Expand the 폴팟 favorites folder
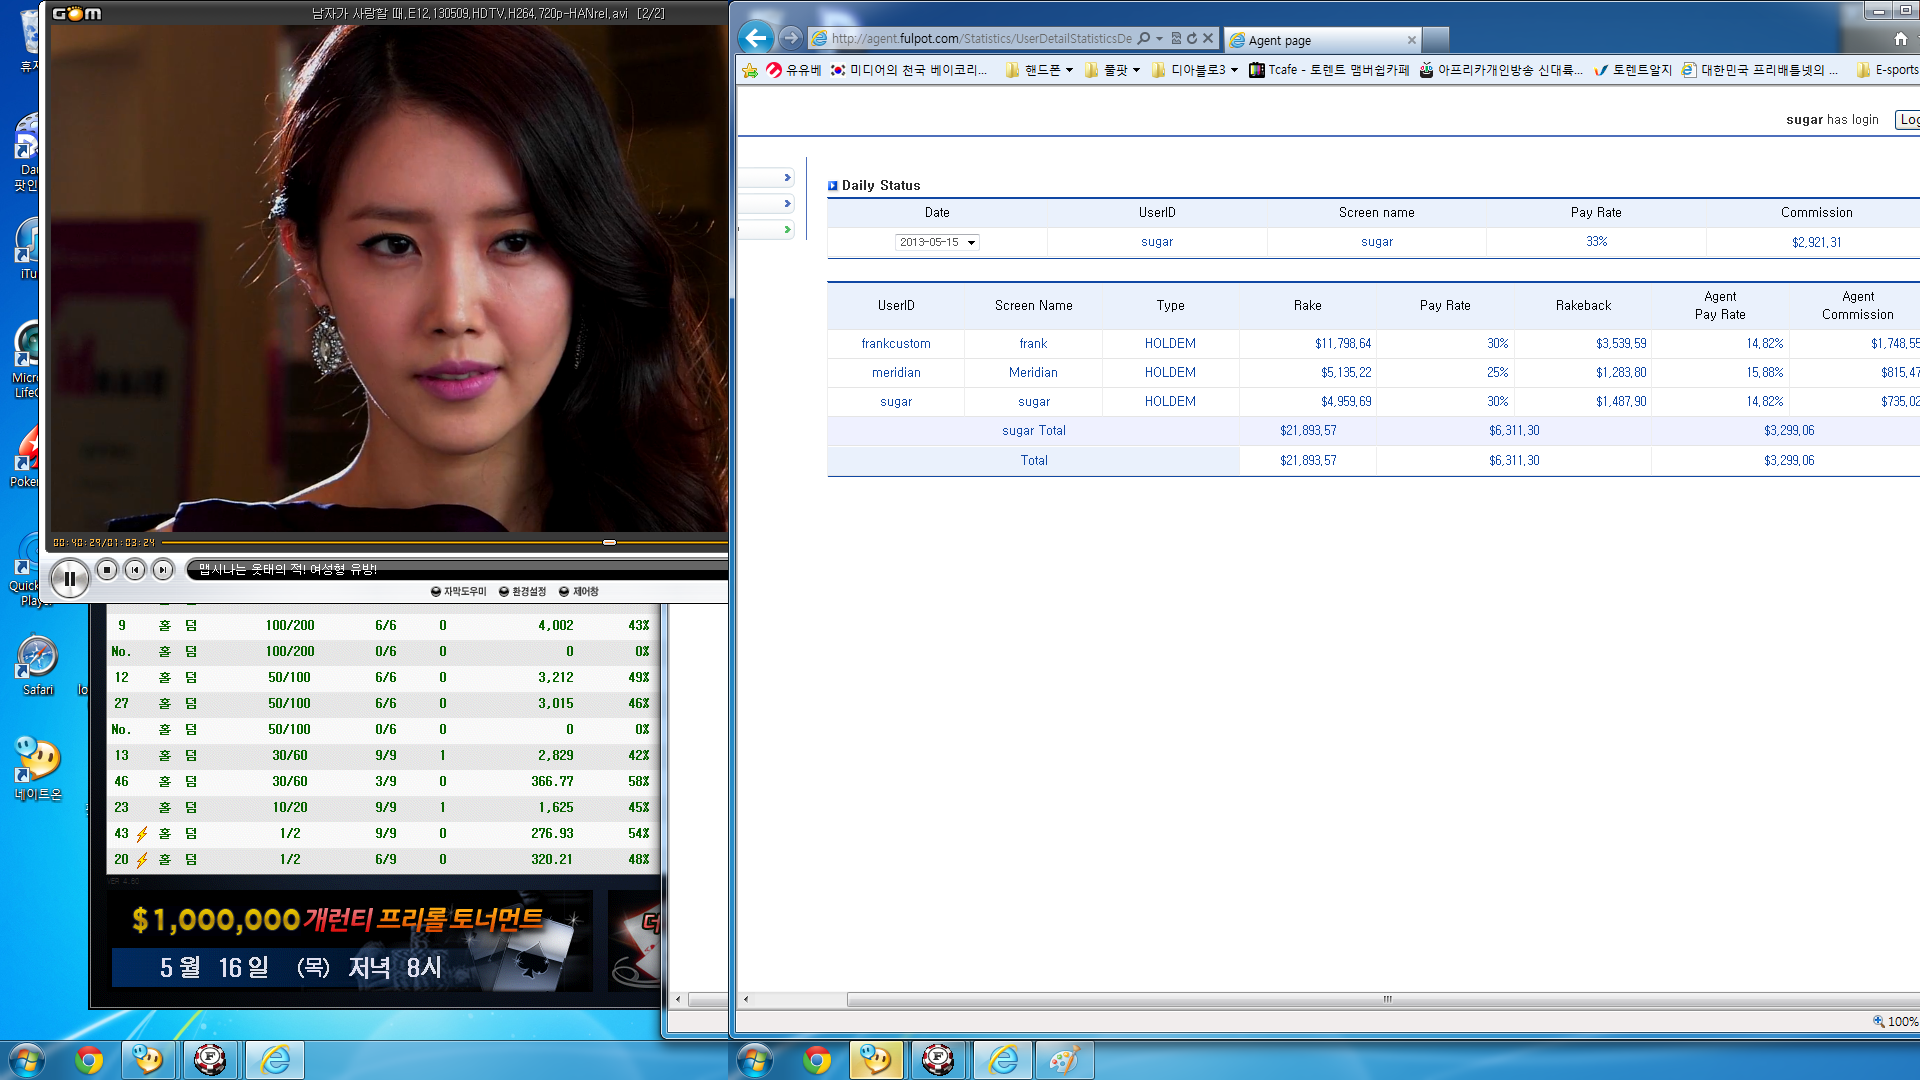This screenshot has width=1920, height=1080. [x=1113, y=70]
